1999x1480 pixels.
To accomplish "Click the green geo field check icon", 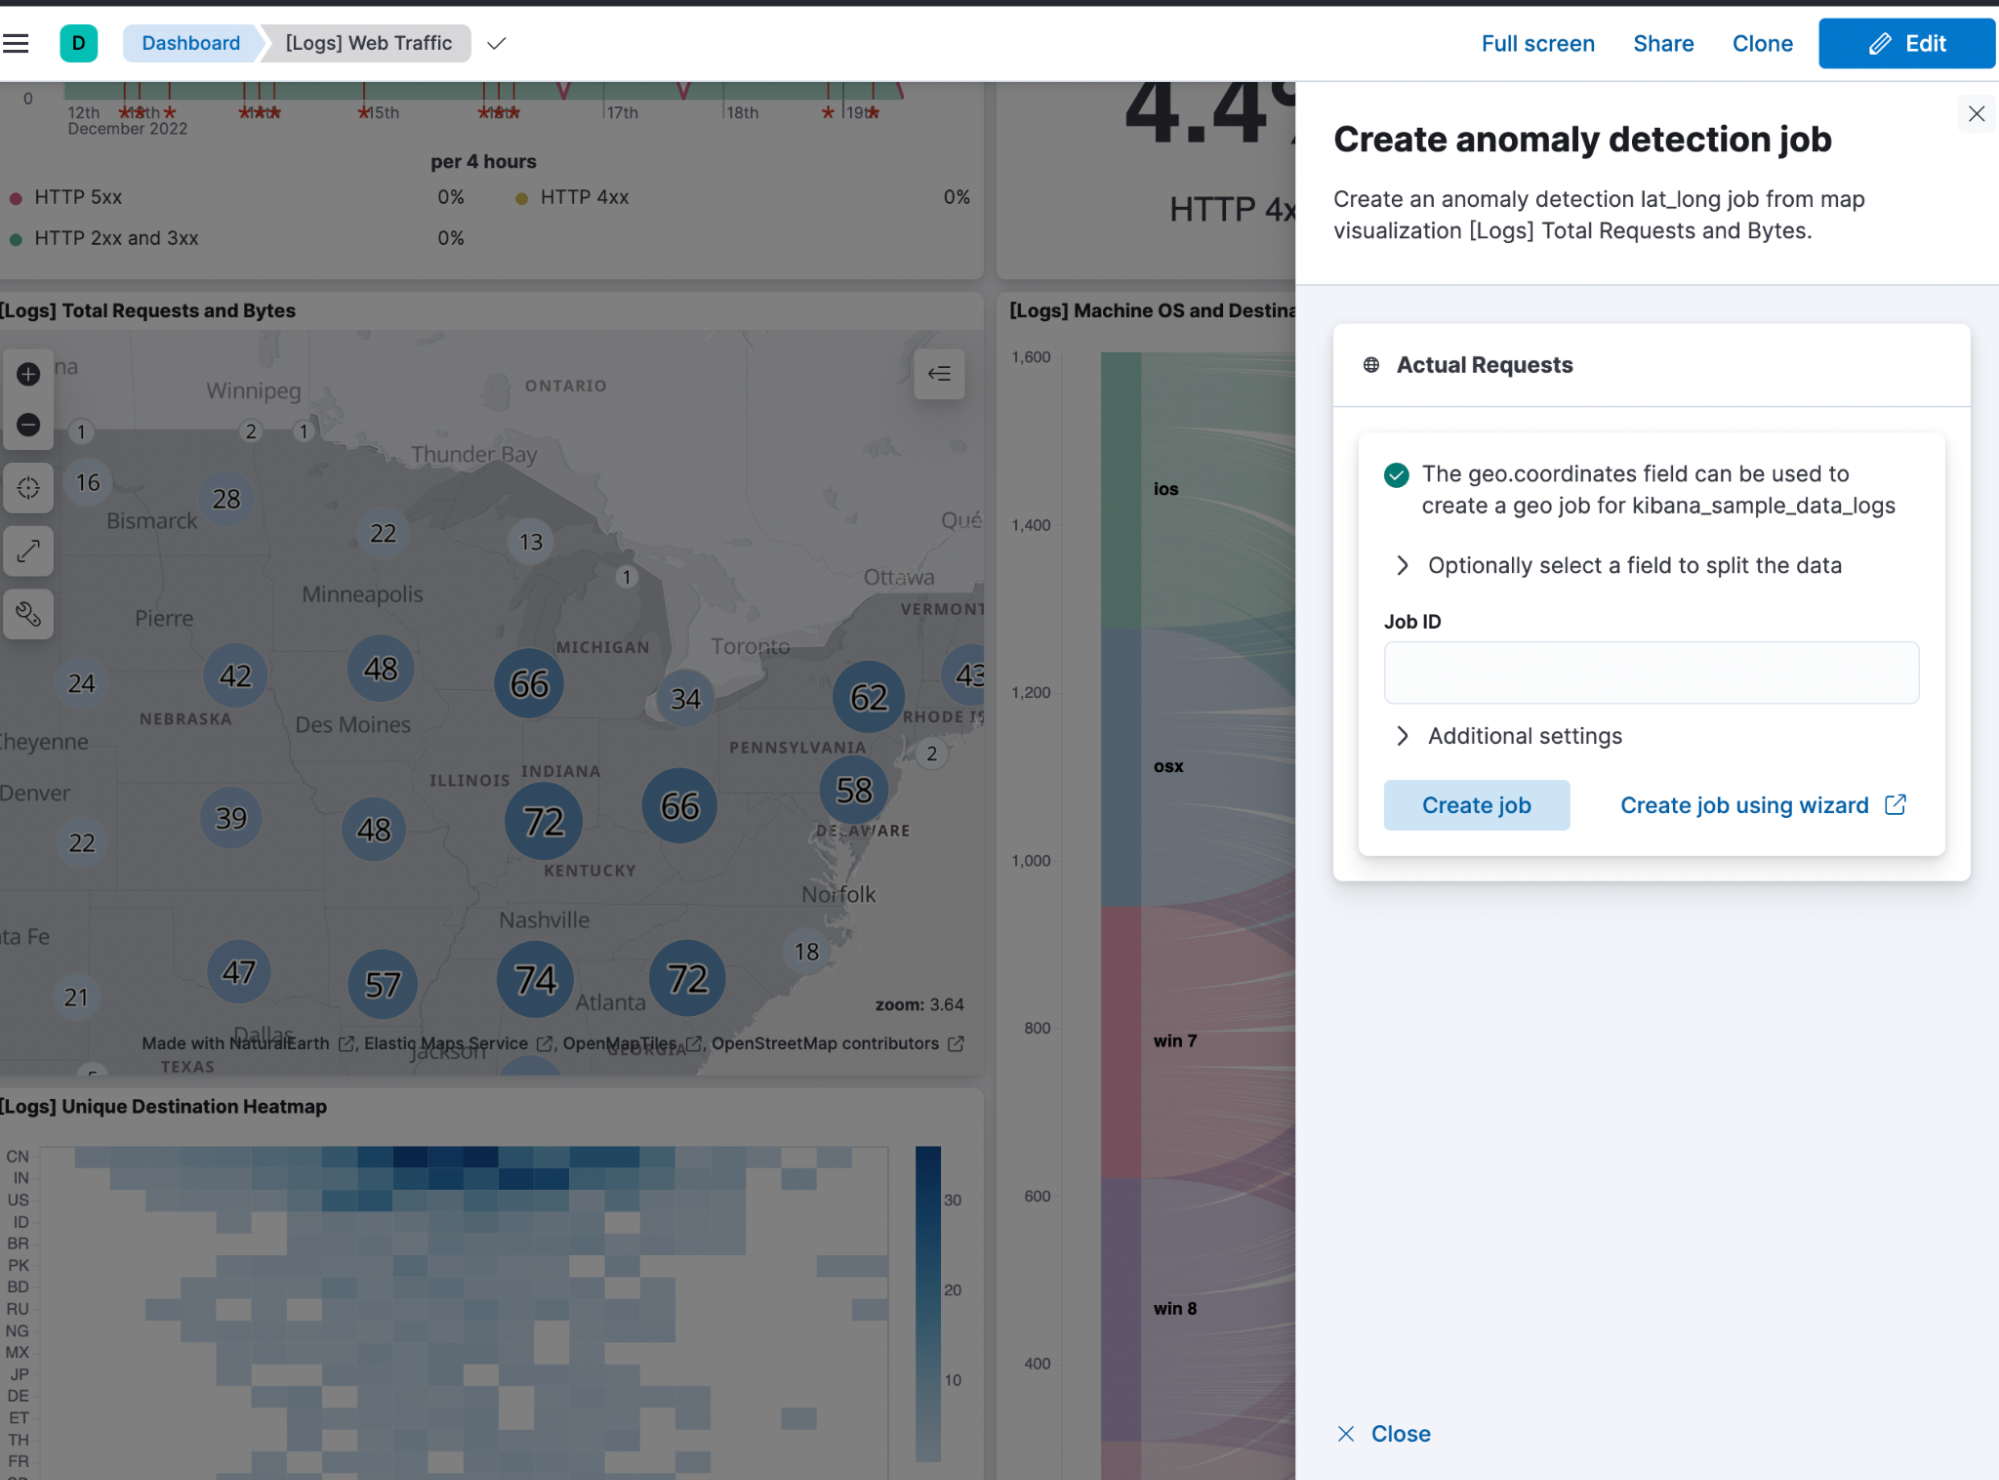I will pyautogui.click(x=1396, y=475).
